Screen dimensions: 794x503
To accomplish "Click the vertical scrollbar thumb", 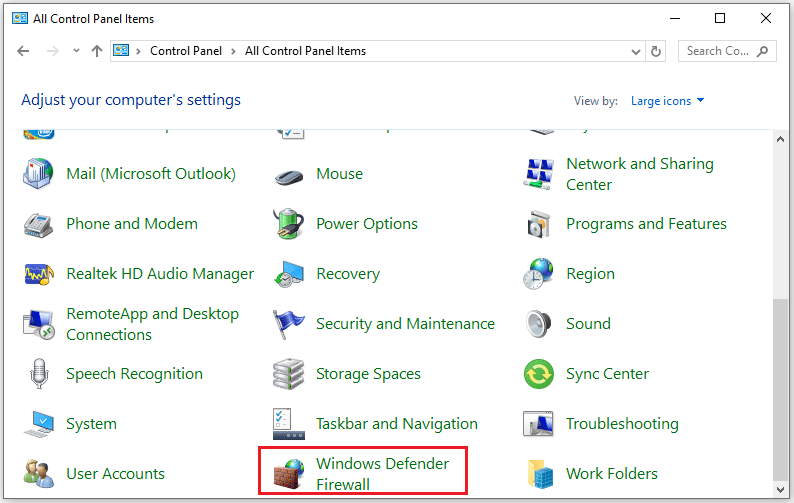I will [780, 389].
